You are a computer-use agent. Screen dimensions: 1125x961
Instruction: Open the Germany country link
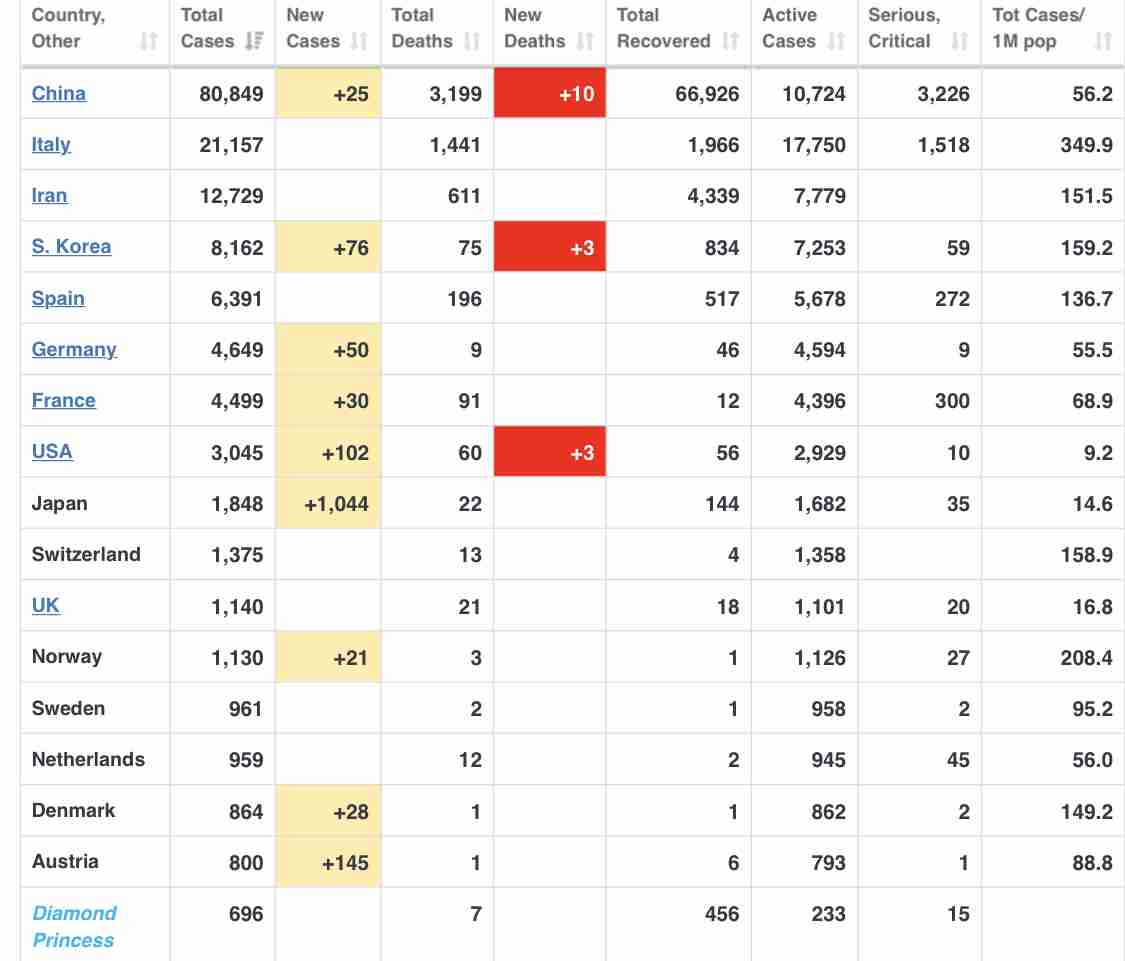[x=74, y=350]
